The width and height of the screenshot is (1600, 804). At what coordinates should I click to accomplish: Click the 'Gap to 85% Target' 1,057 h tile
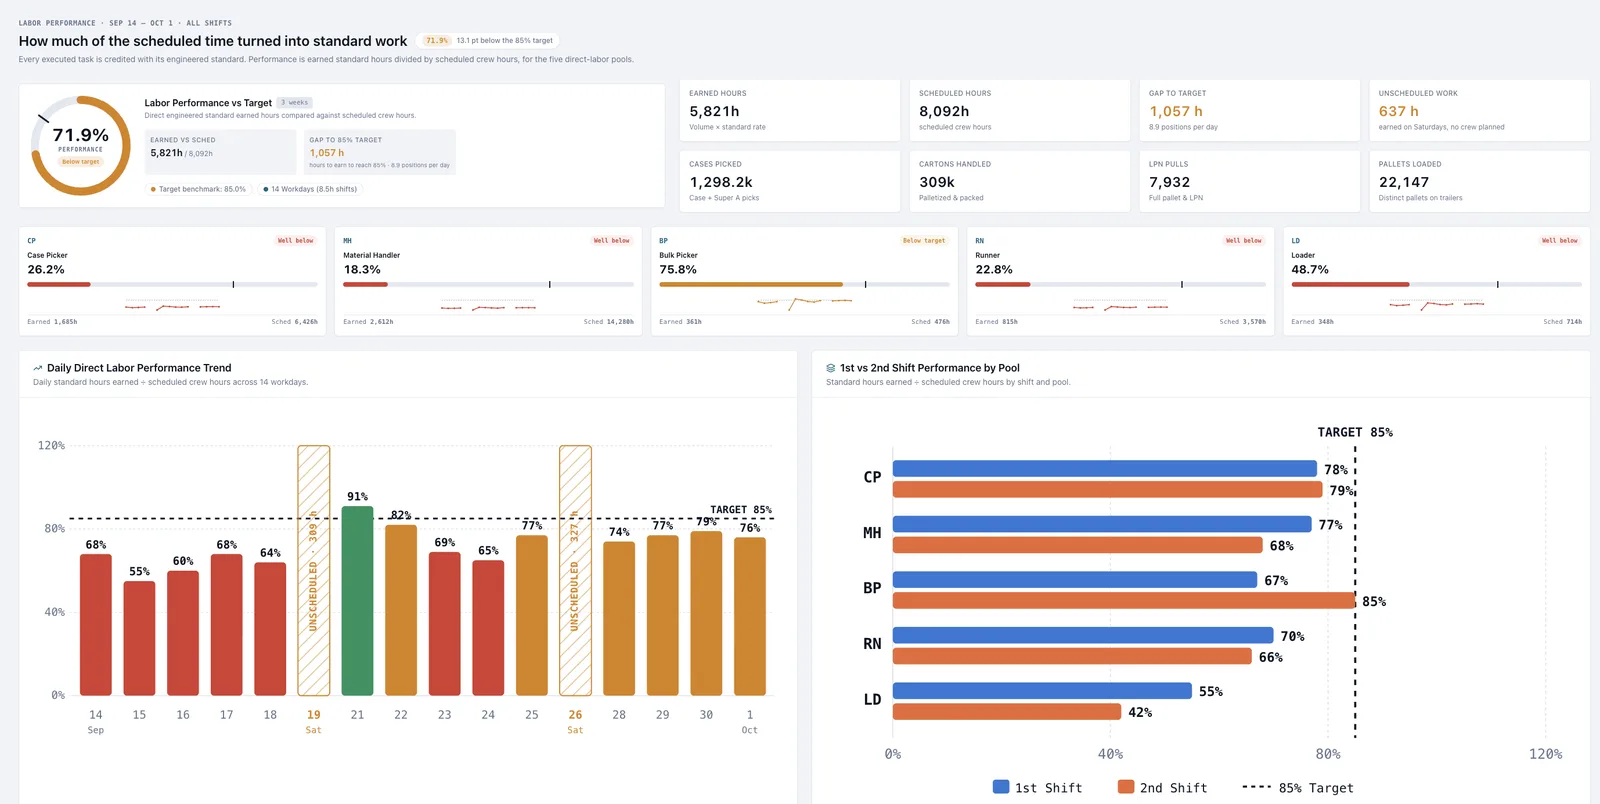coord(380,152)
